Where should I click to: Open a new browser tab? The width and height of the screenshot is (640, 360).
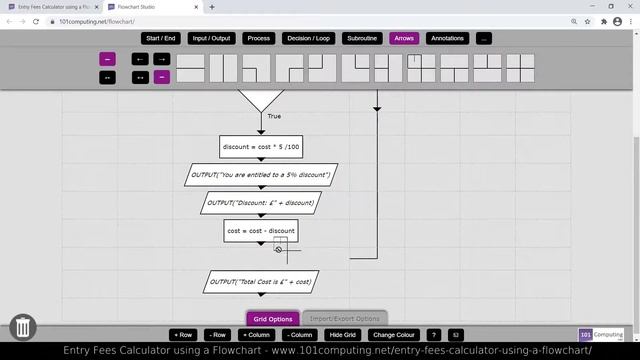point(212,7)
